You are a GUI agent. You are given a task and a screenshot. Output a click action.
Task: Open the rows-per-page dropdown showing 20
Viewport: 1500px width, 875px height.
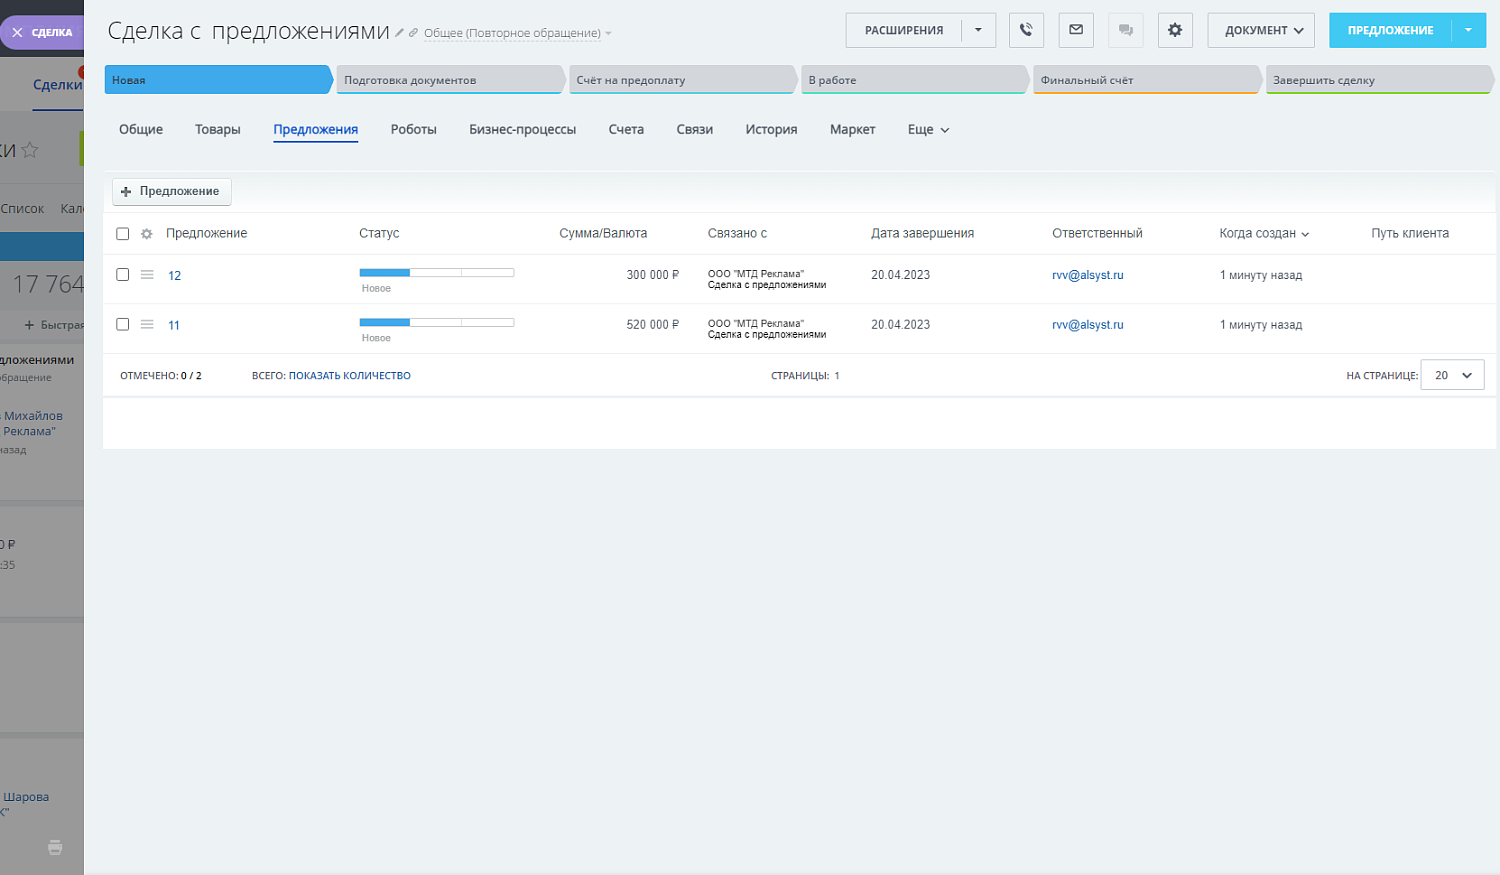(1452, 375)
